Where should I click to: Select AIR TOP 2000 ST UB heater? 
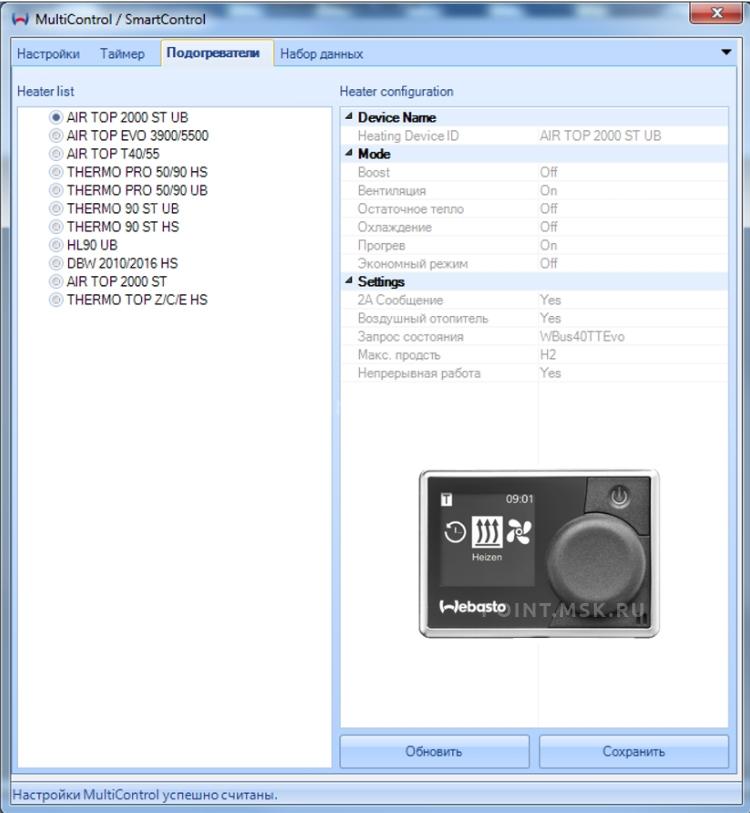(119, 117)
